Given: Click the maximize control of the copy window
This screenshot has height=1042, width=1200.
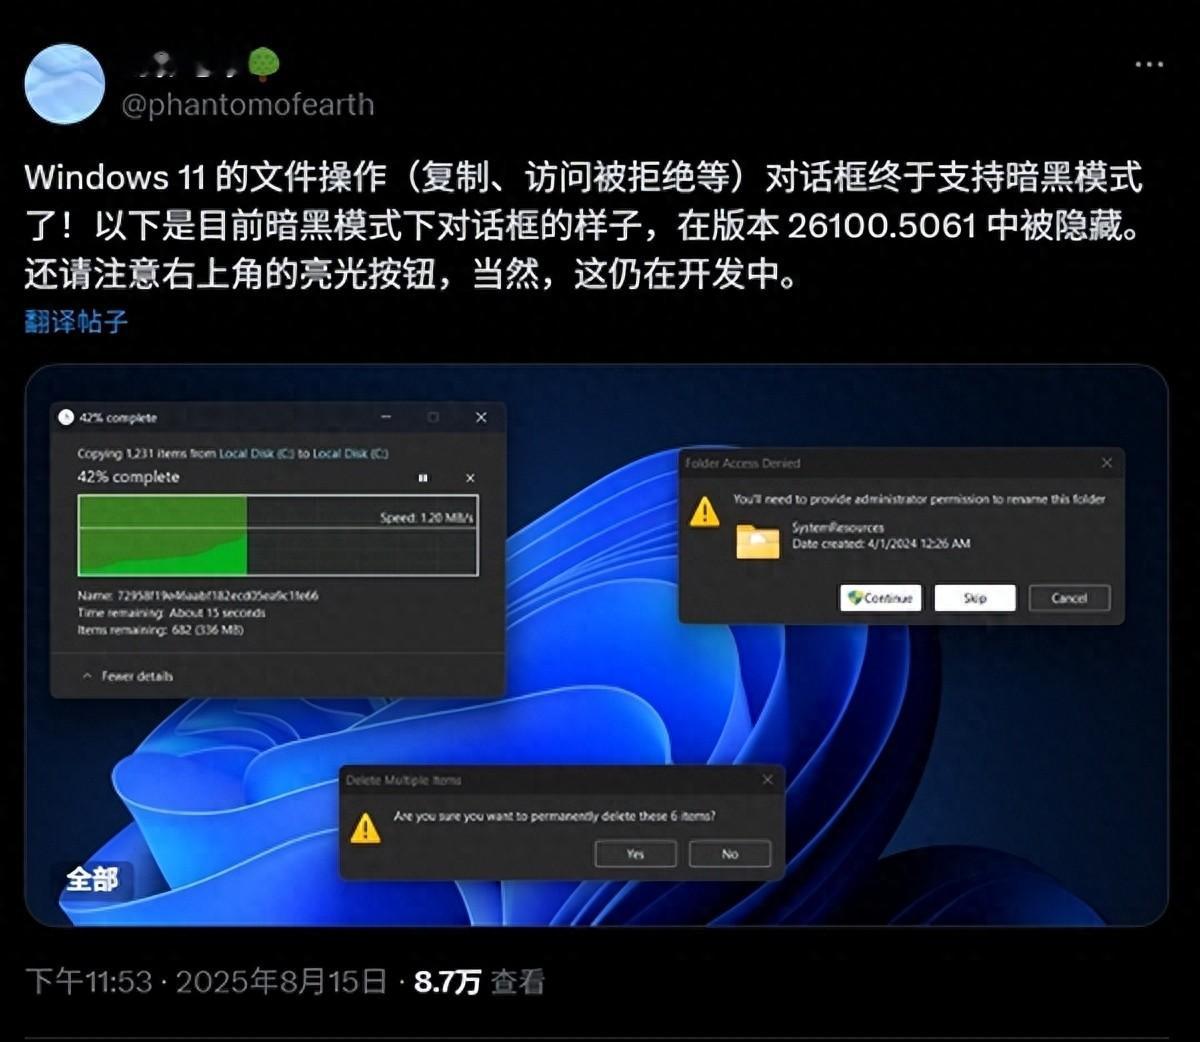Looking at the screenshot, I should tap(432, 418).
